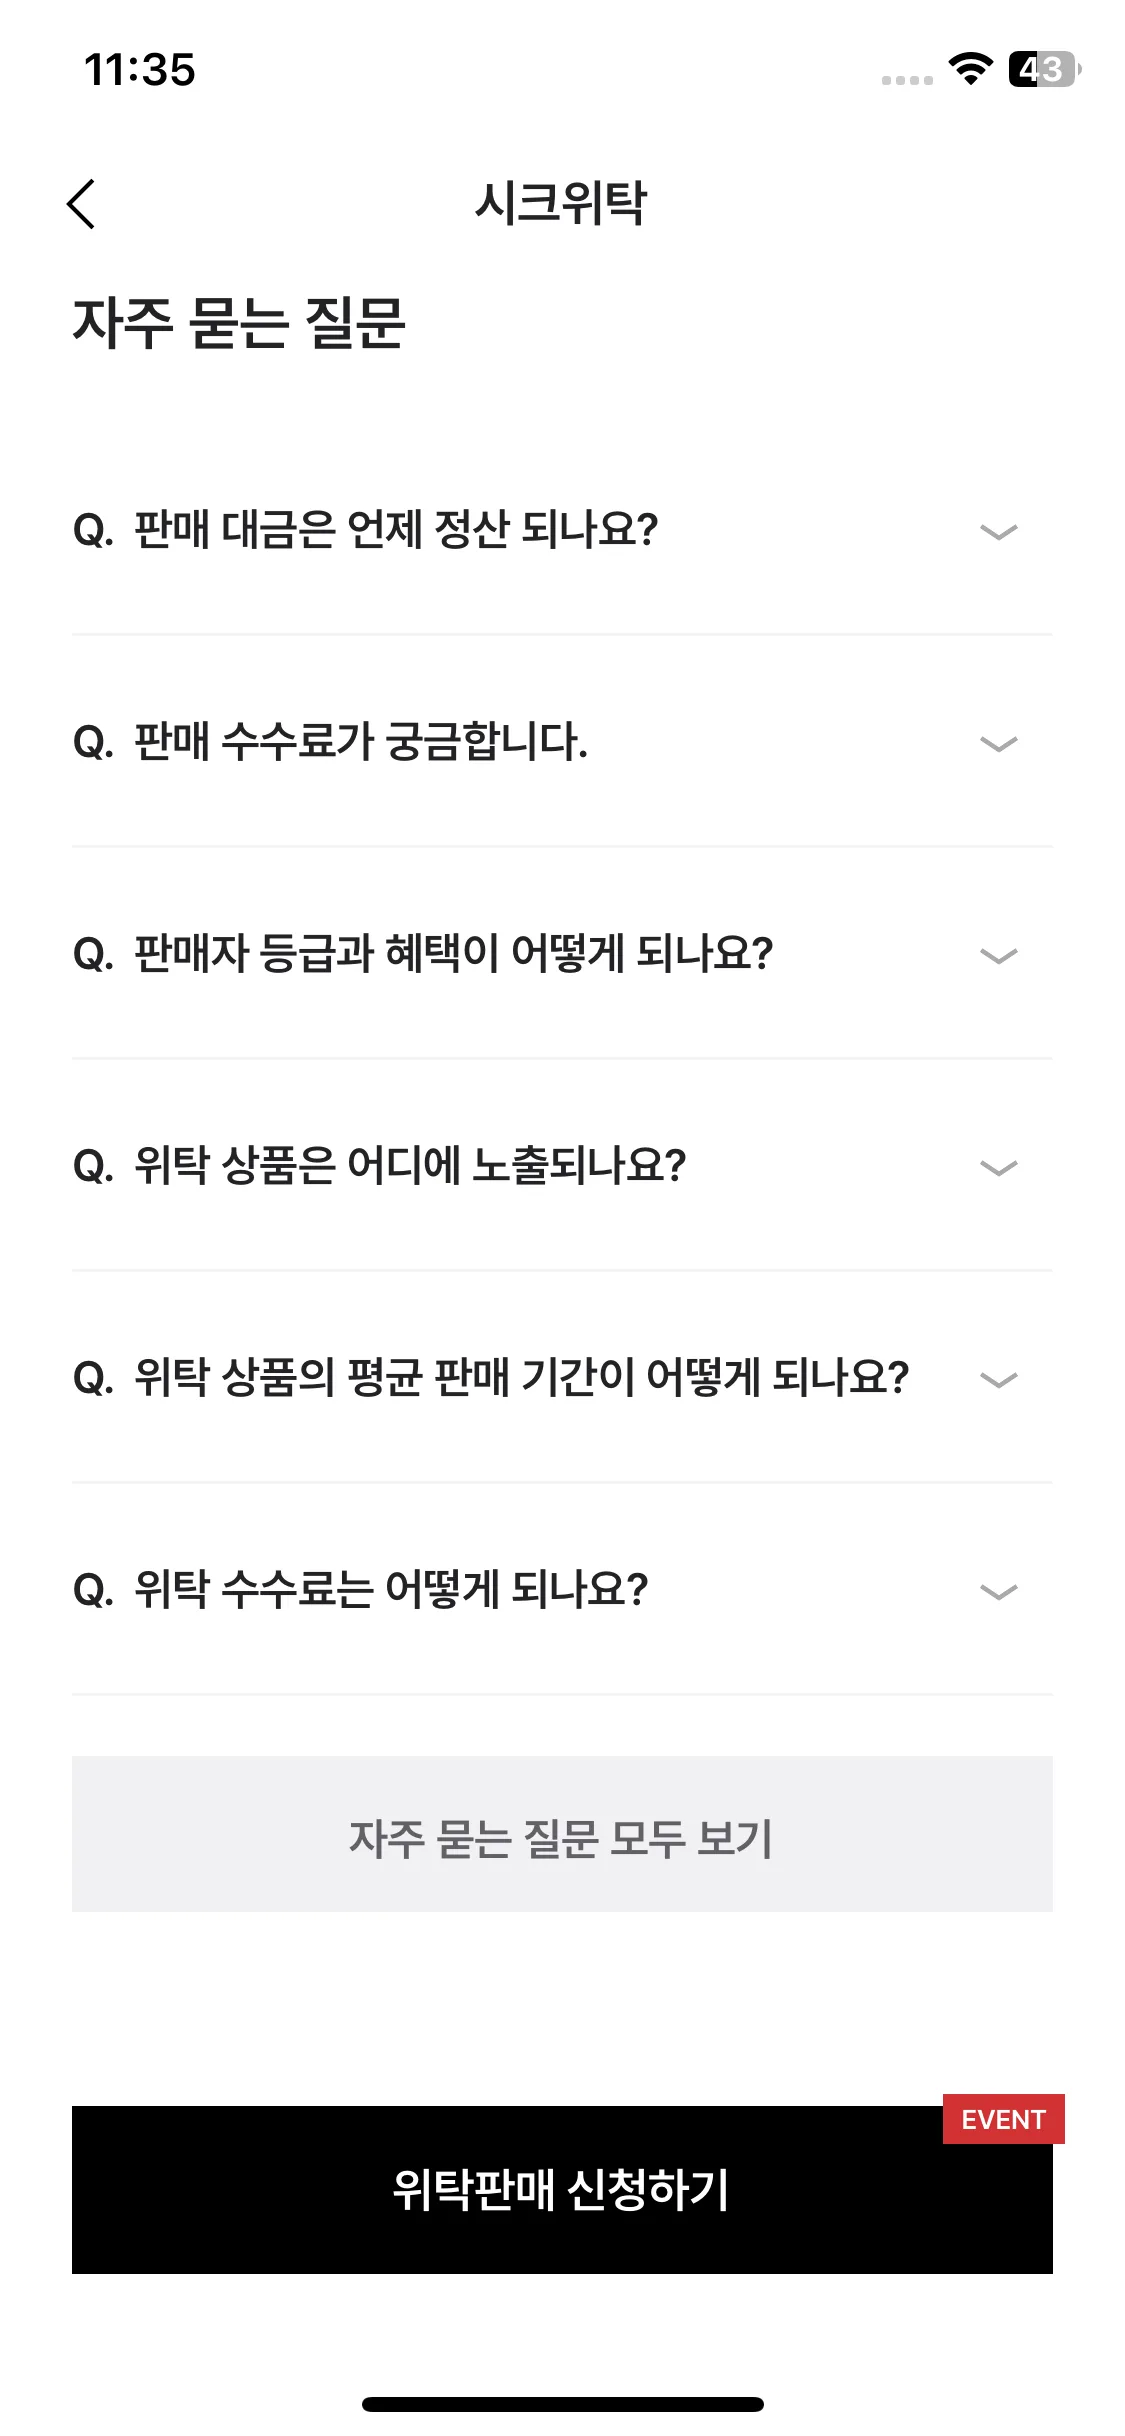Viewport: 1125px width, 2436px height.
Task: Tap the battery indicator icon
Action: [1044, 69]
